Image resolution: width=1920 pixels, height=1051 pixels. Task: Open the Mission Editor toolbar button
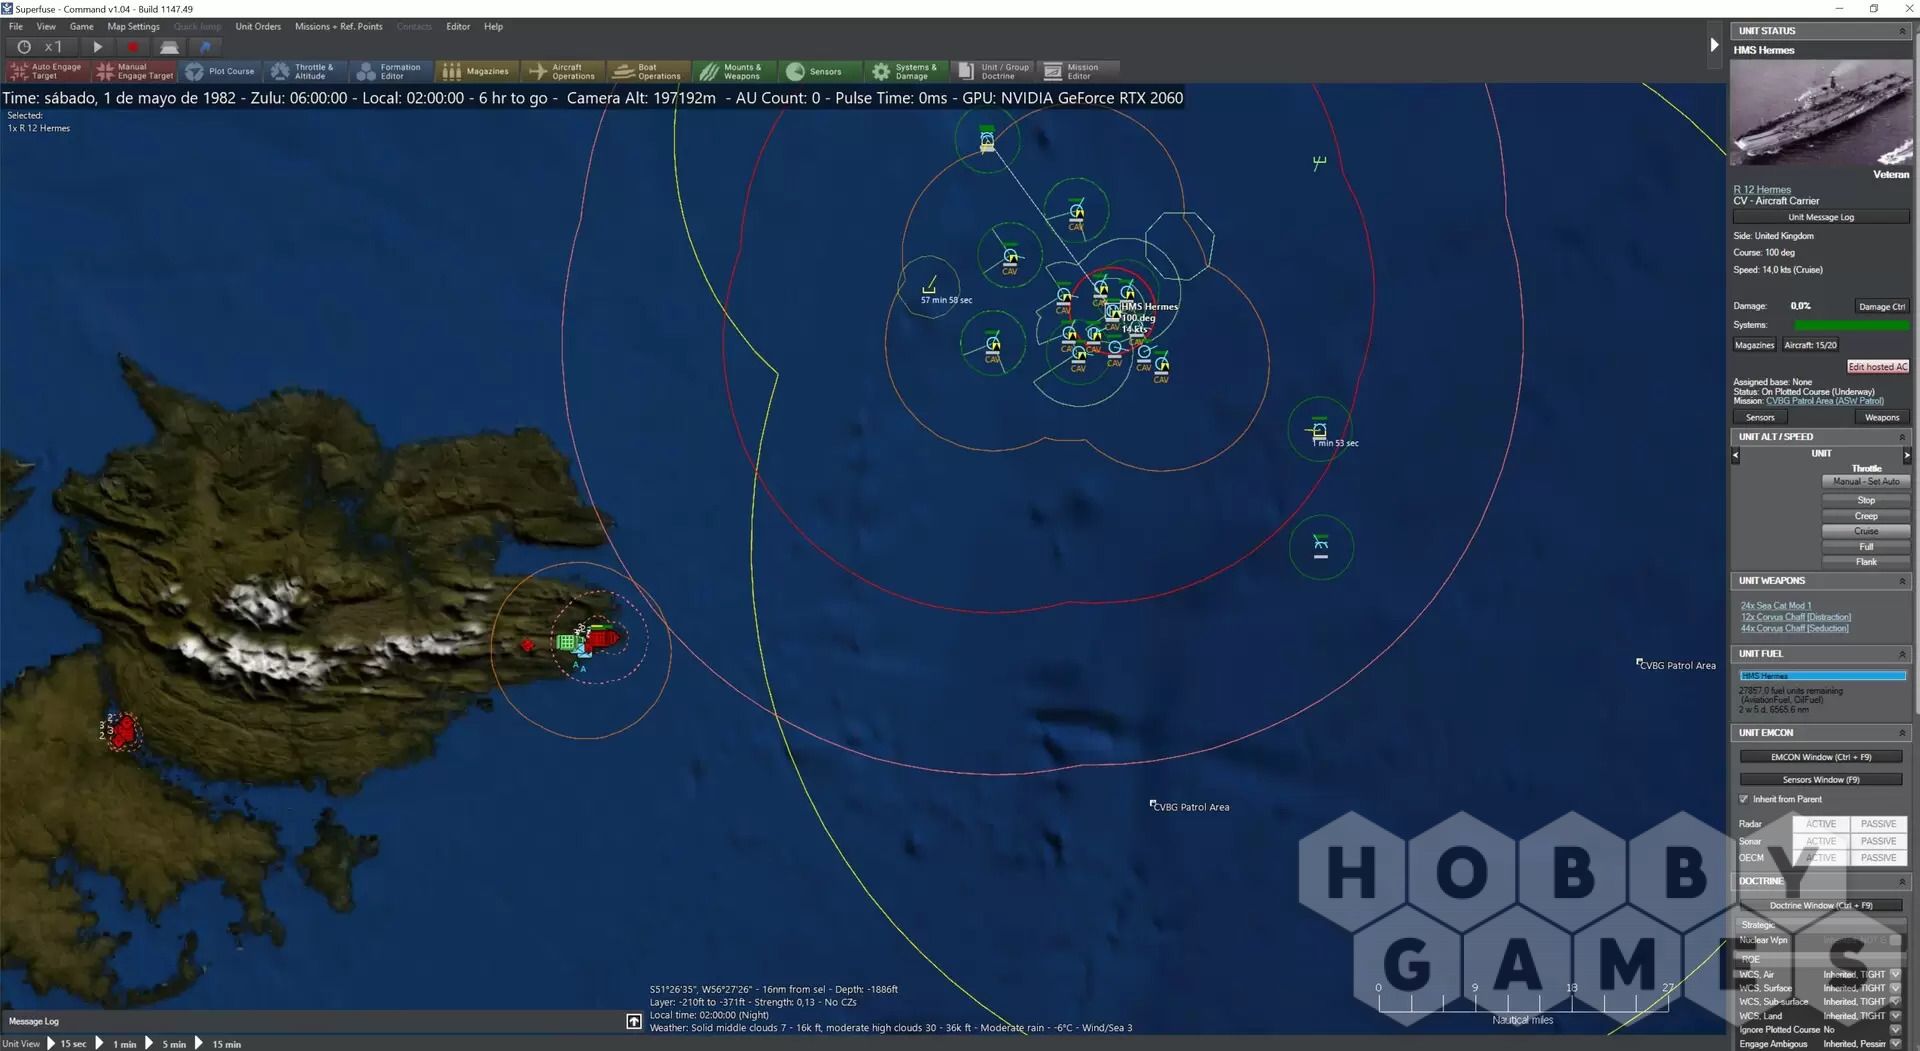pyautogui.click(x=1078, y=71)
